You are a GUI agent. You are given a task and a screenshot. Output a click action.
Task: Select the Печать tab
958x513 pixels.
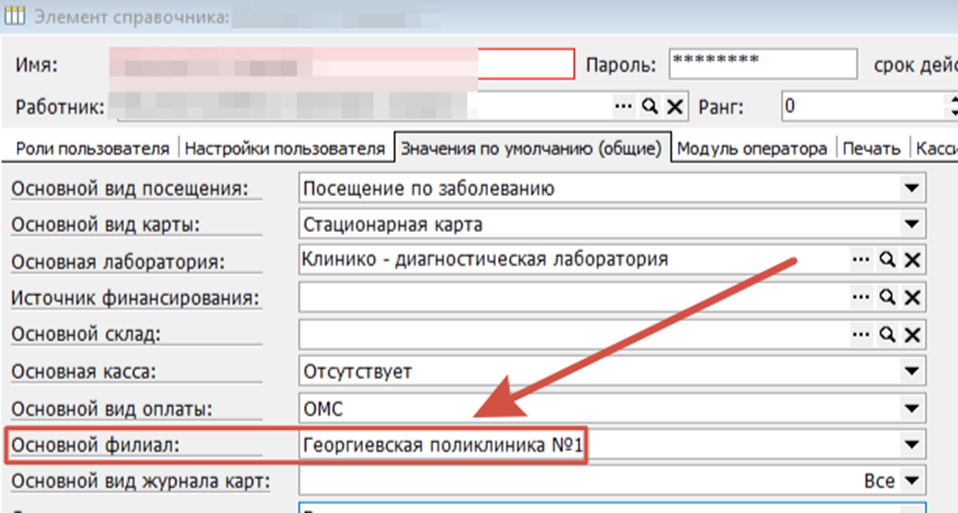[871, 148]
